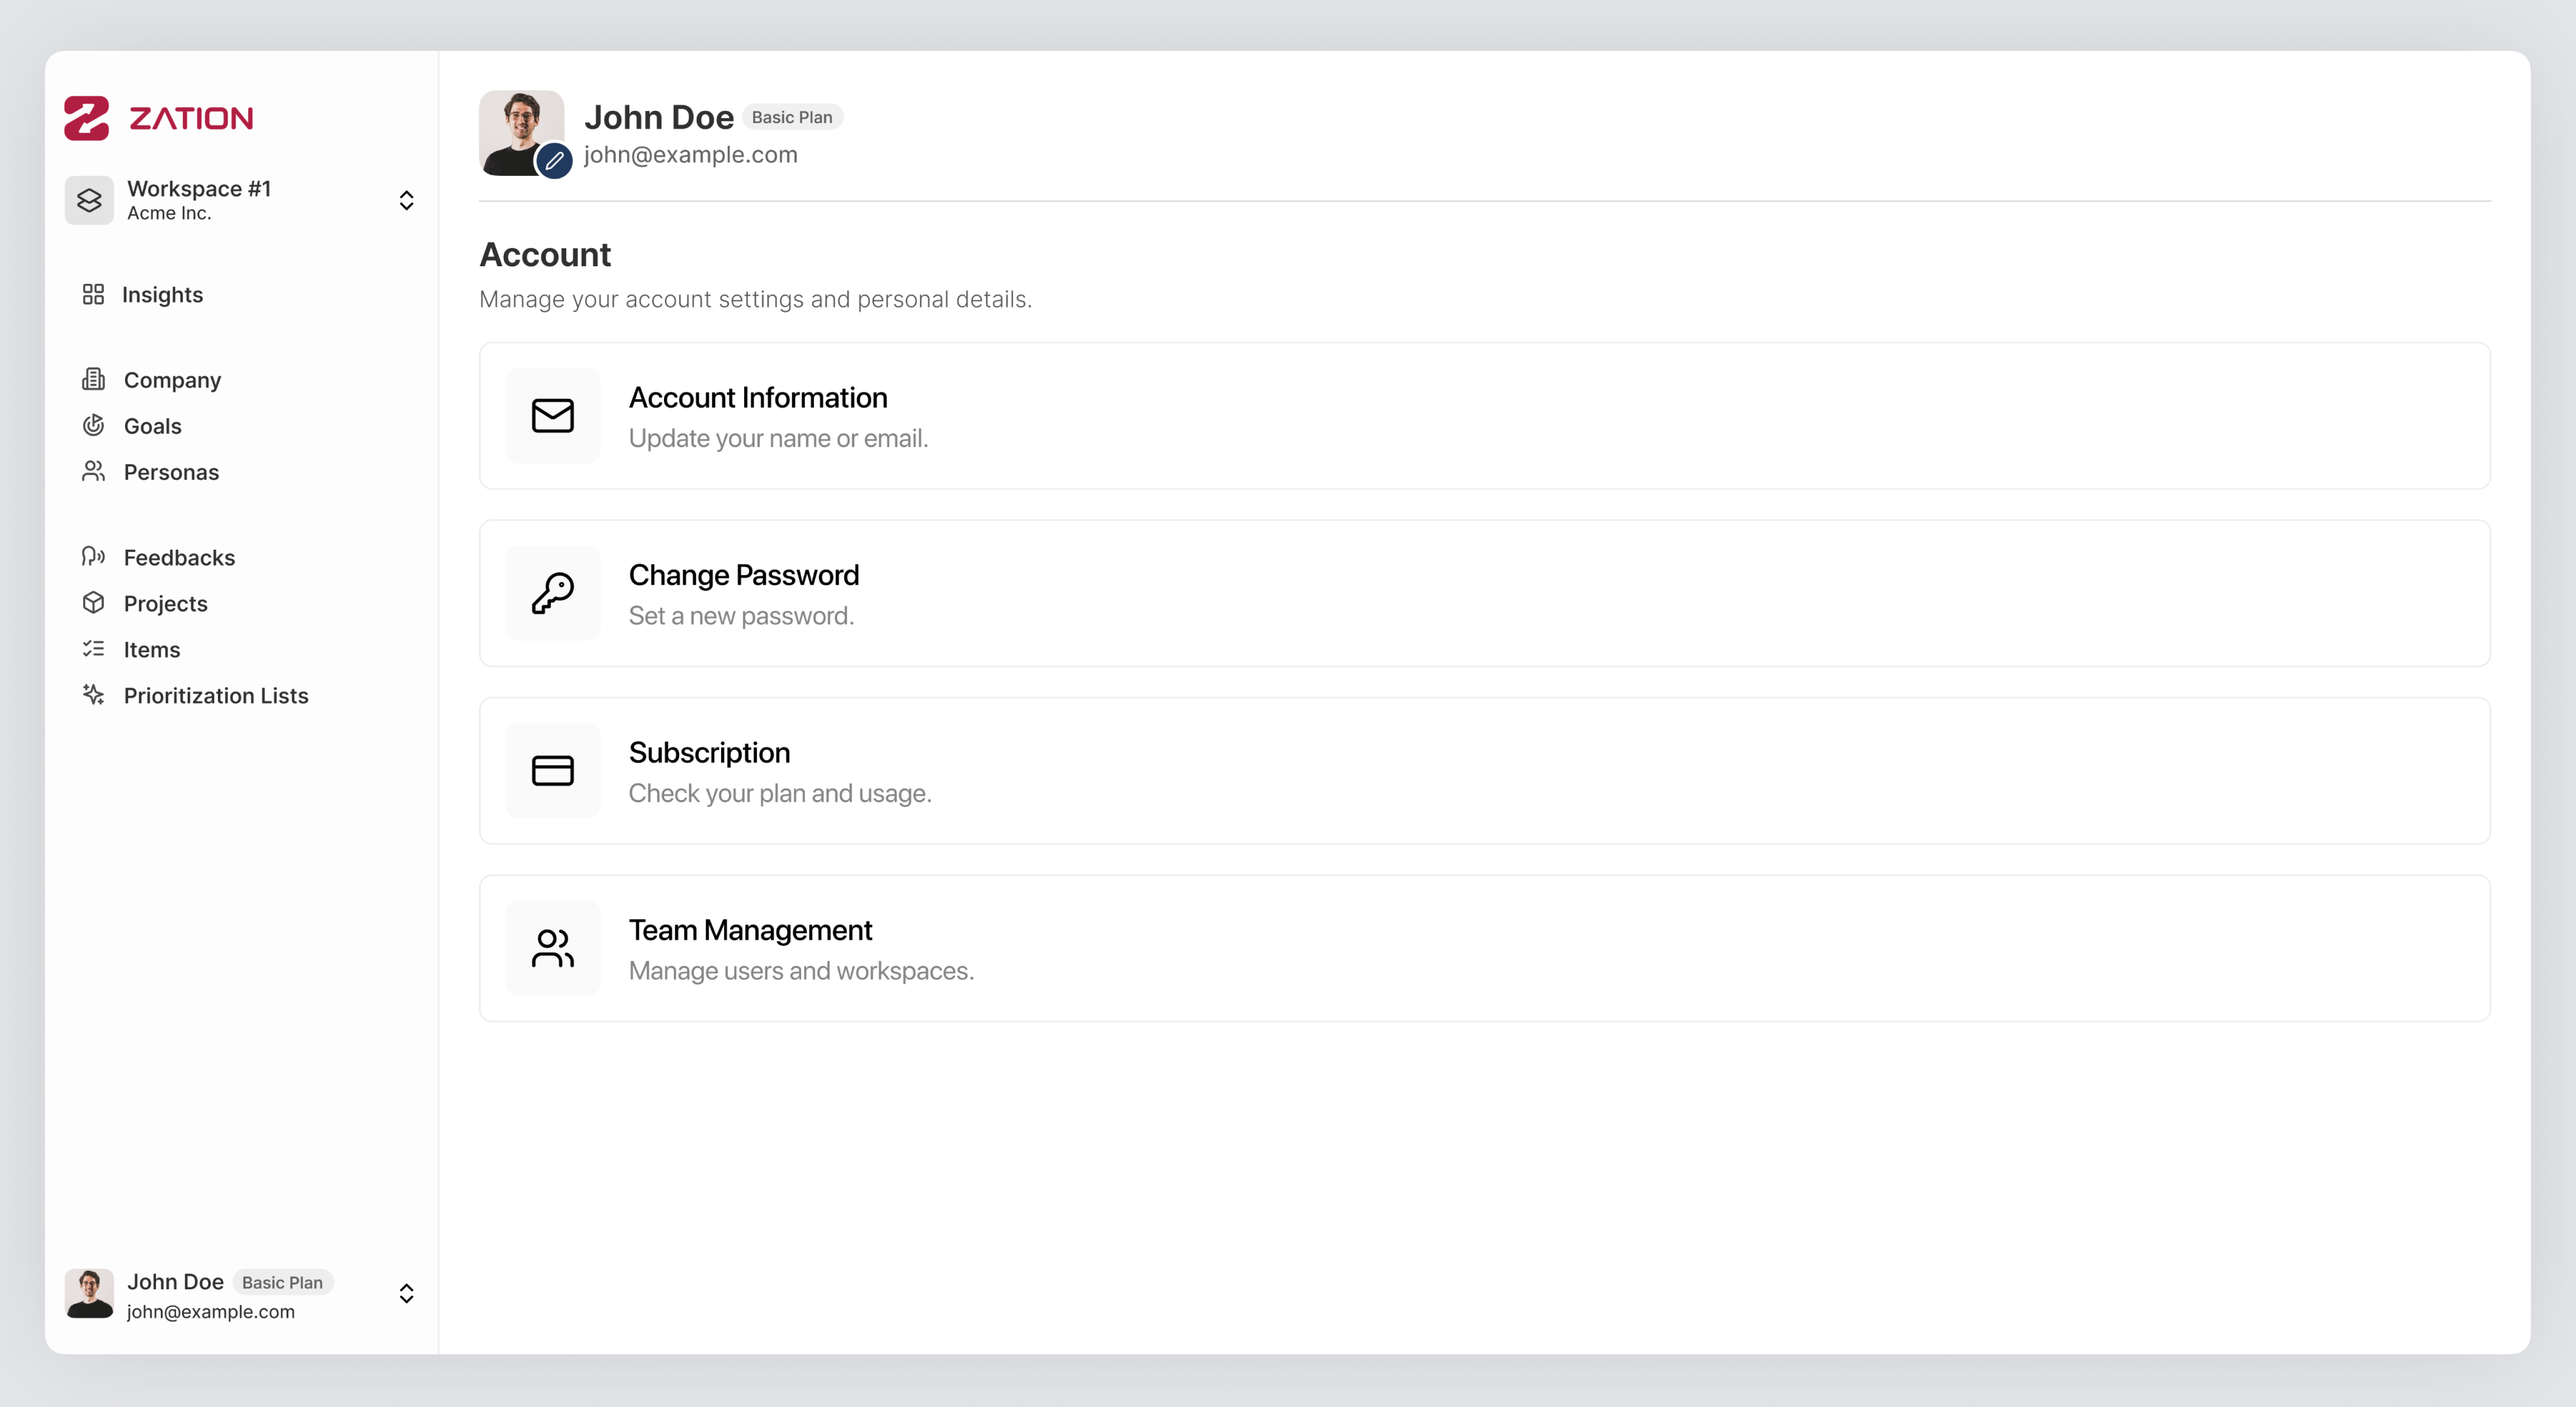
Task: Open the John Doe user menu chevron
Action: point(406,1294)
